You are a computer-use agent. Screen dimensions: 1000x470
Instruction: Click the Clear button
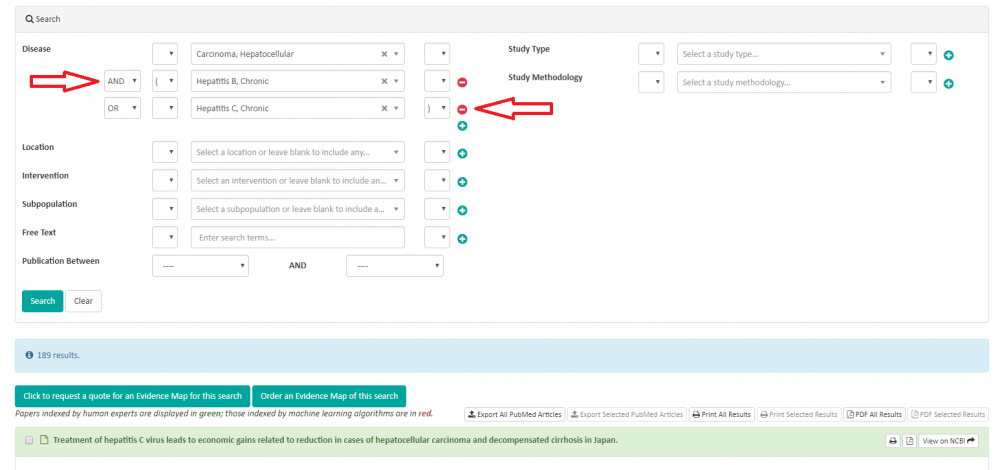83,301
